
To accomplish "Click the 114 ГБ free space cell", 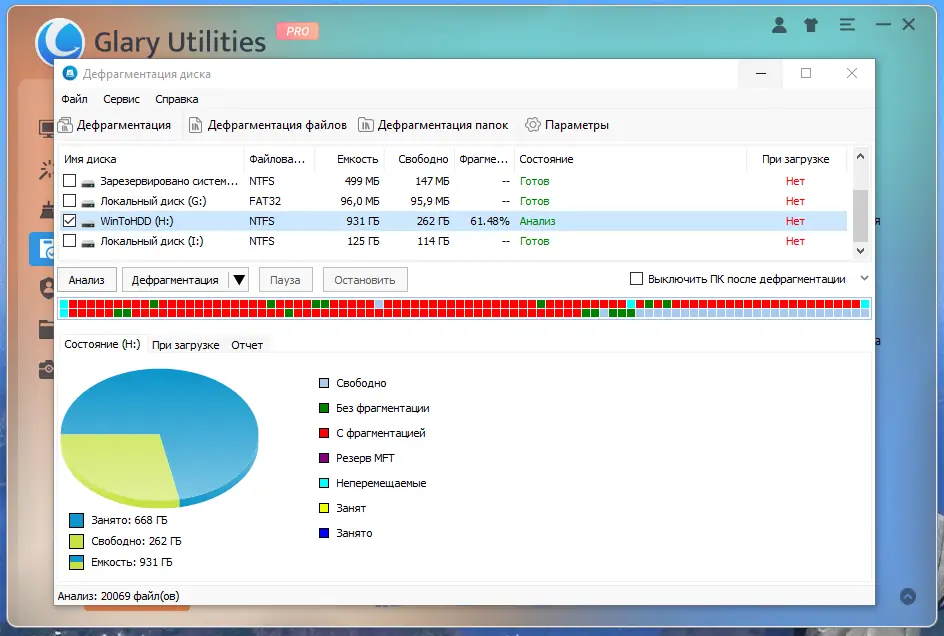I will [x=433, y=241].
